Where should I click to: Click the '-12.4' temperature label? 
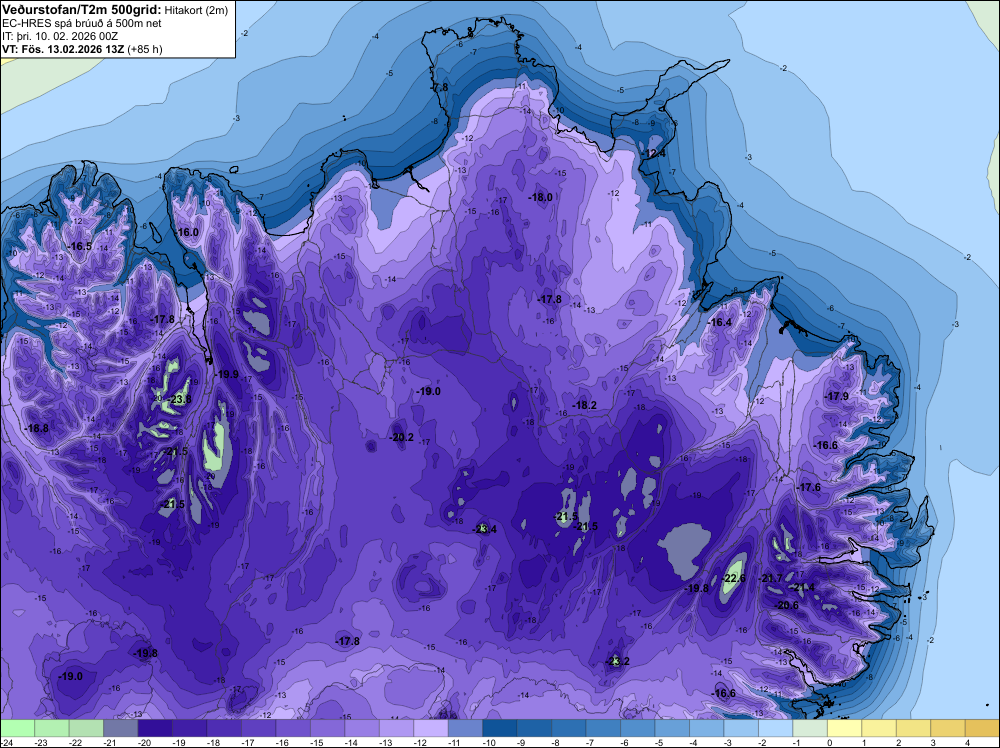[x=654, y=153]
